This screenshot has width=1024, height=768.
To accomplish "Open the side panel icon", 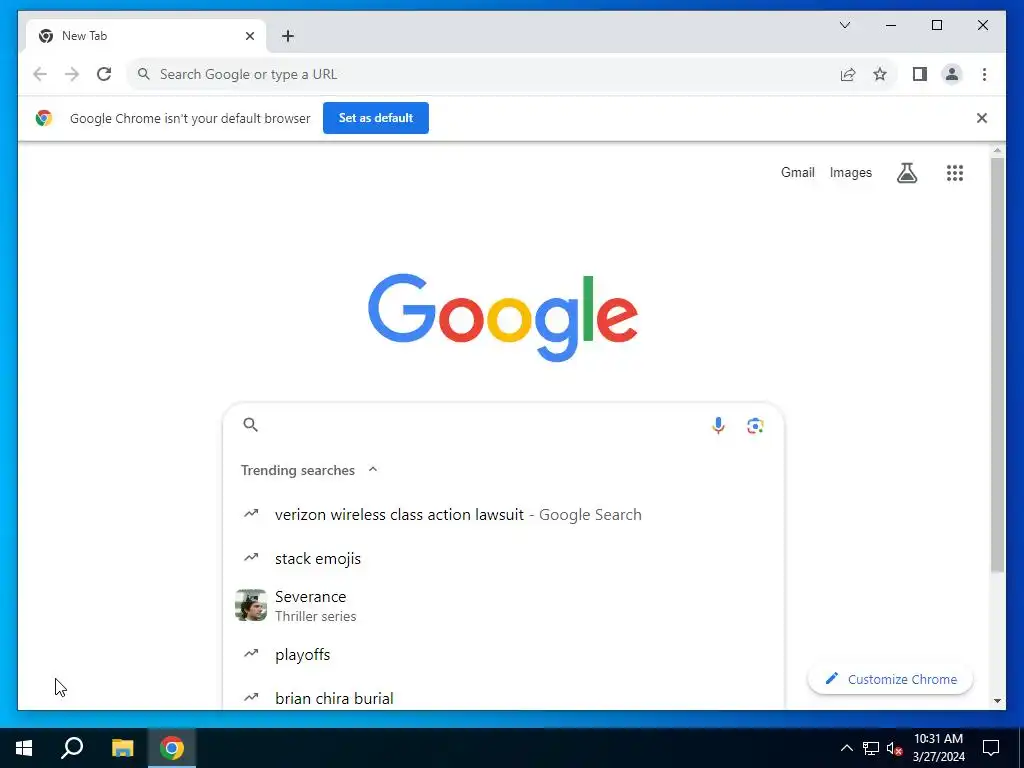I will coord(920,74).
